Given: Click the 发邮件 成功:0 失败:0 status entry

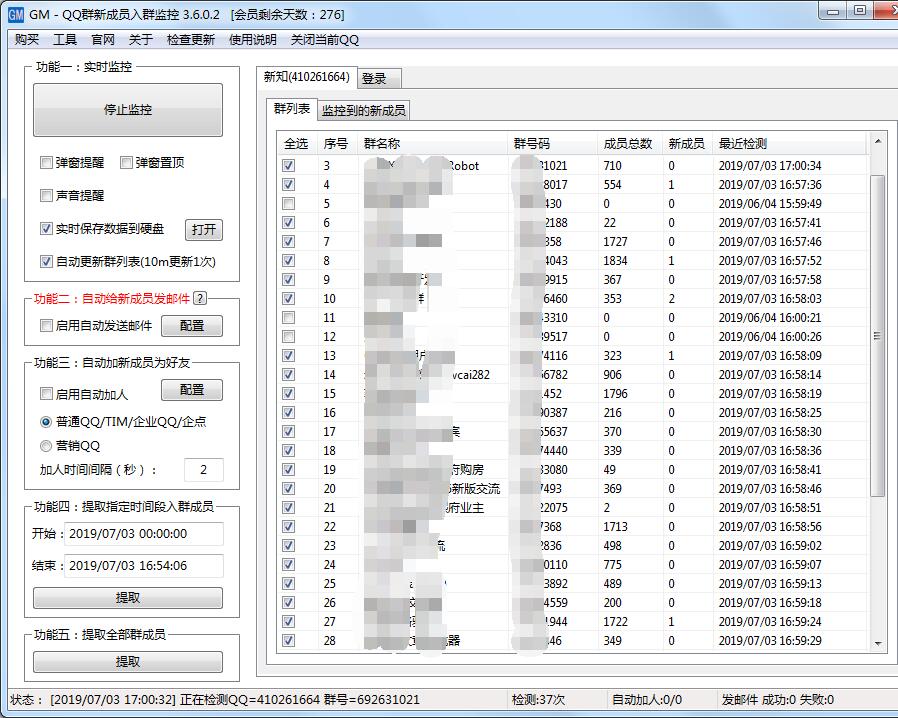Looking at the screenshot, I should pyautogui.click(x=778, y=699).
